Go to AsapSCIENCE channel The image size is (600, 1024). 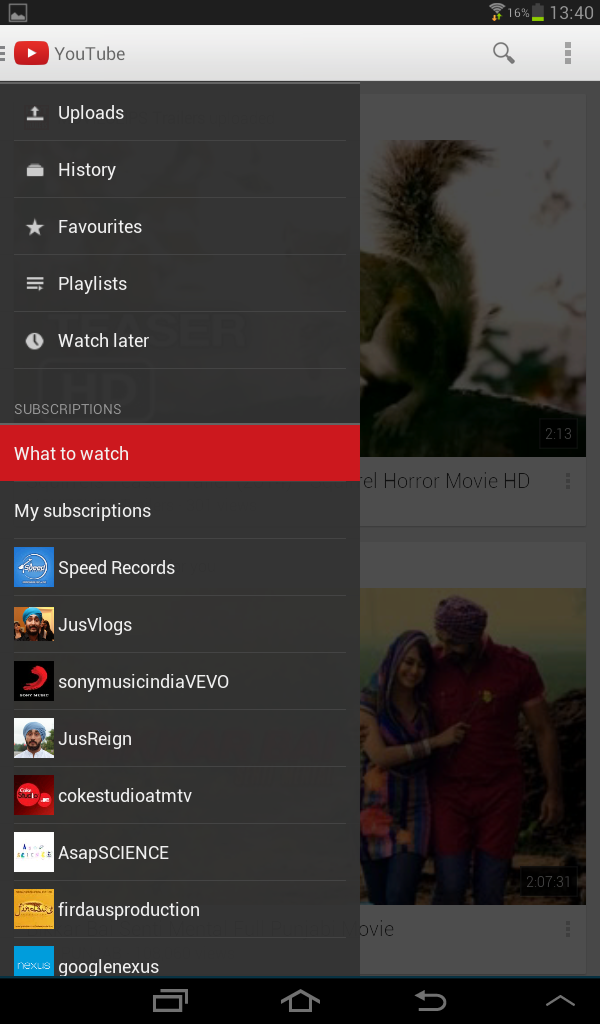pos(113,853)
